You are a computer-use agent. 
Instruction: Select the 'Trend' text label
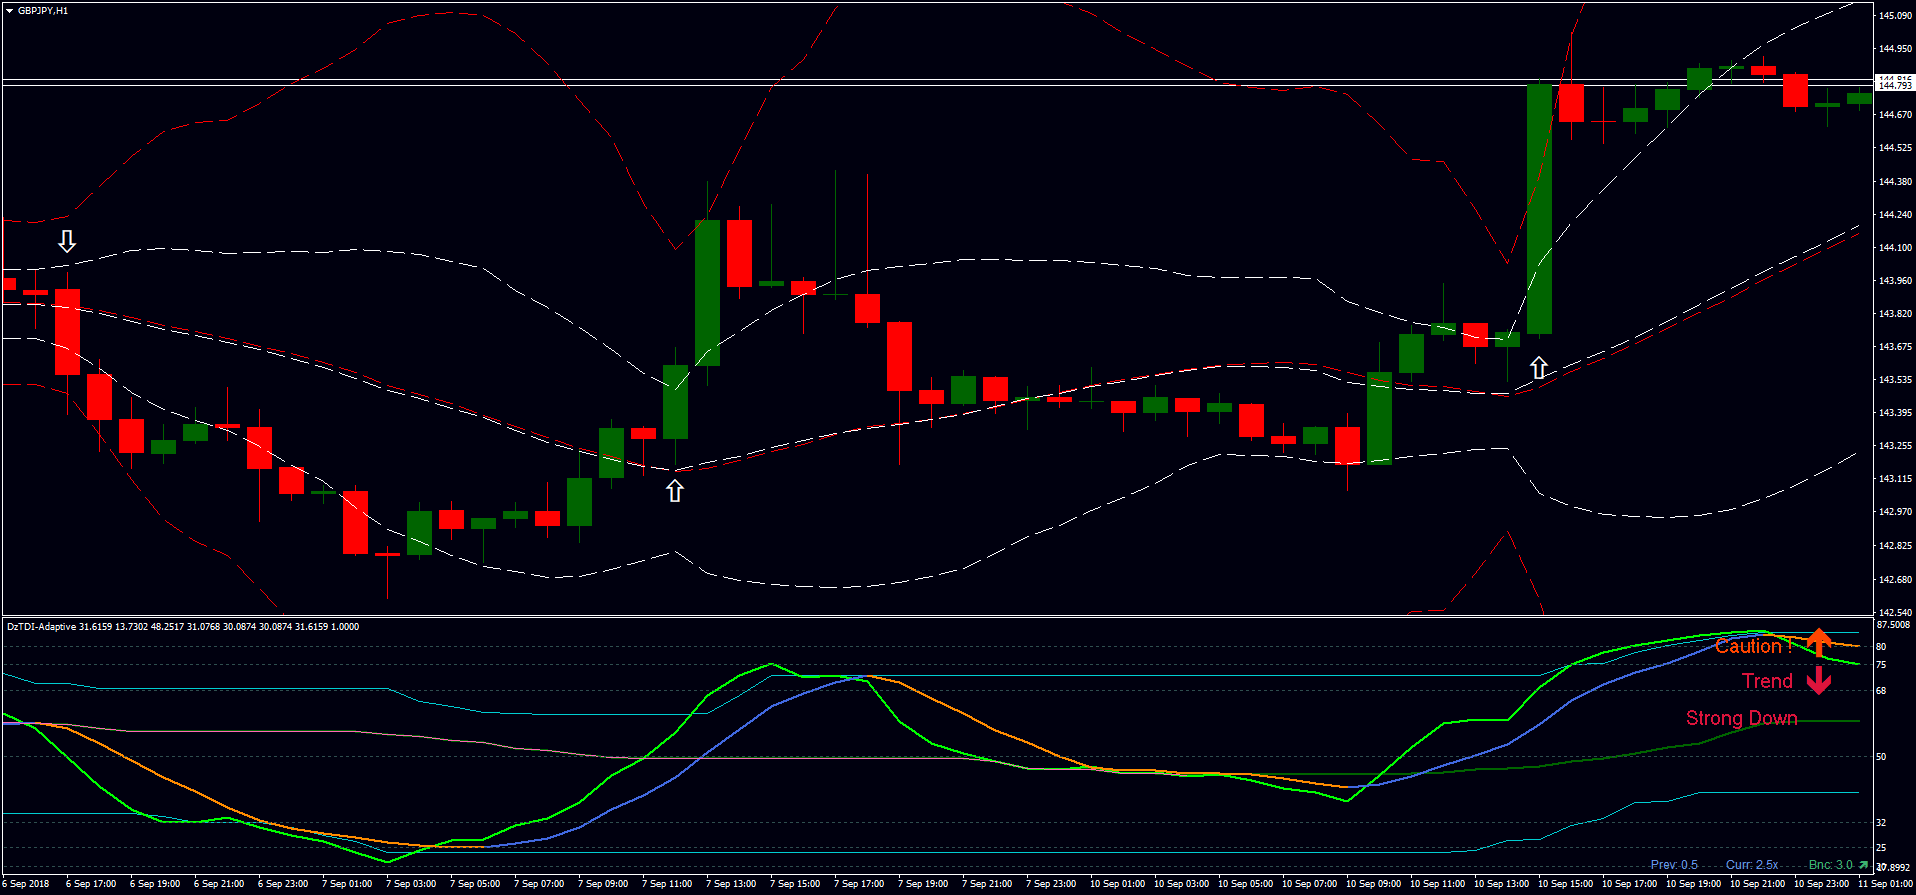click(1767, 681)
